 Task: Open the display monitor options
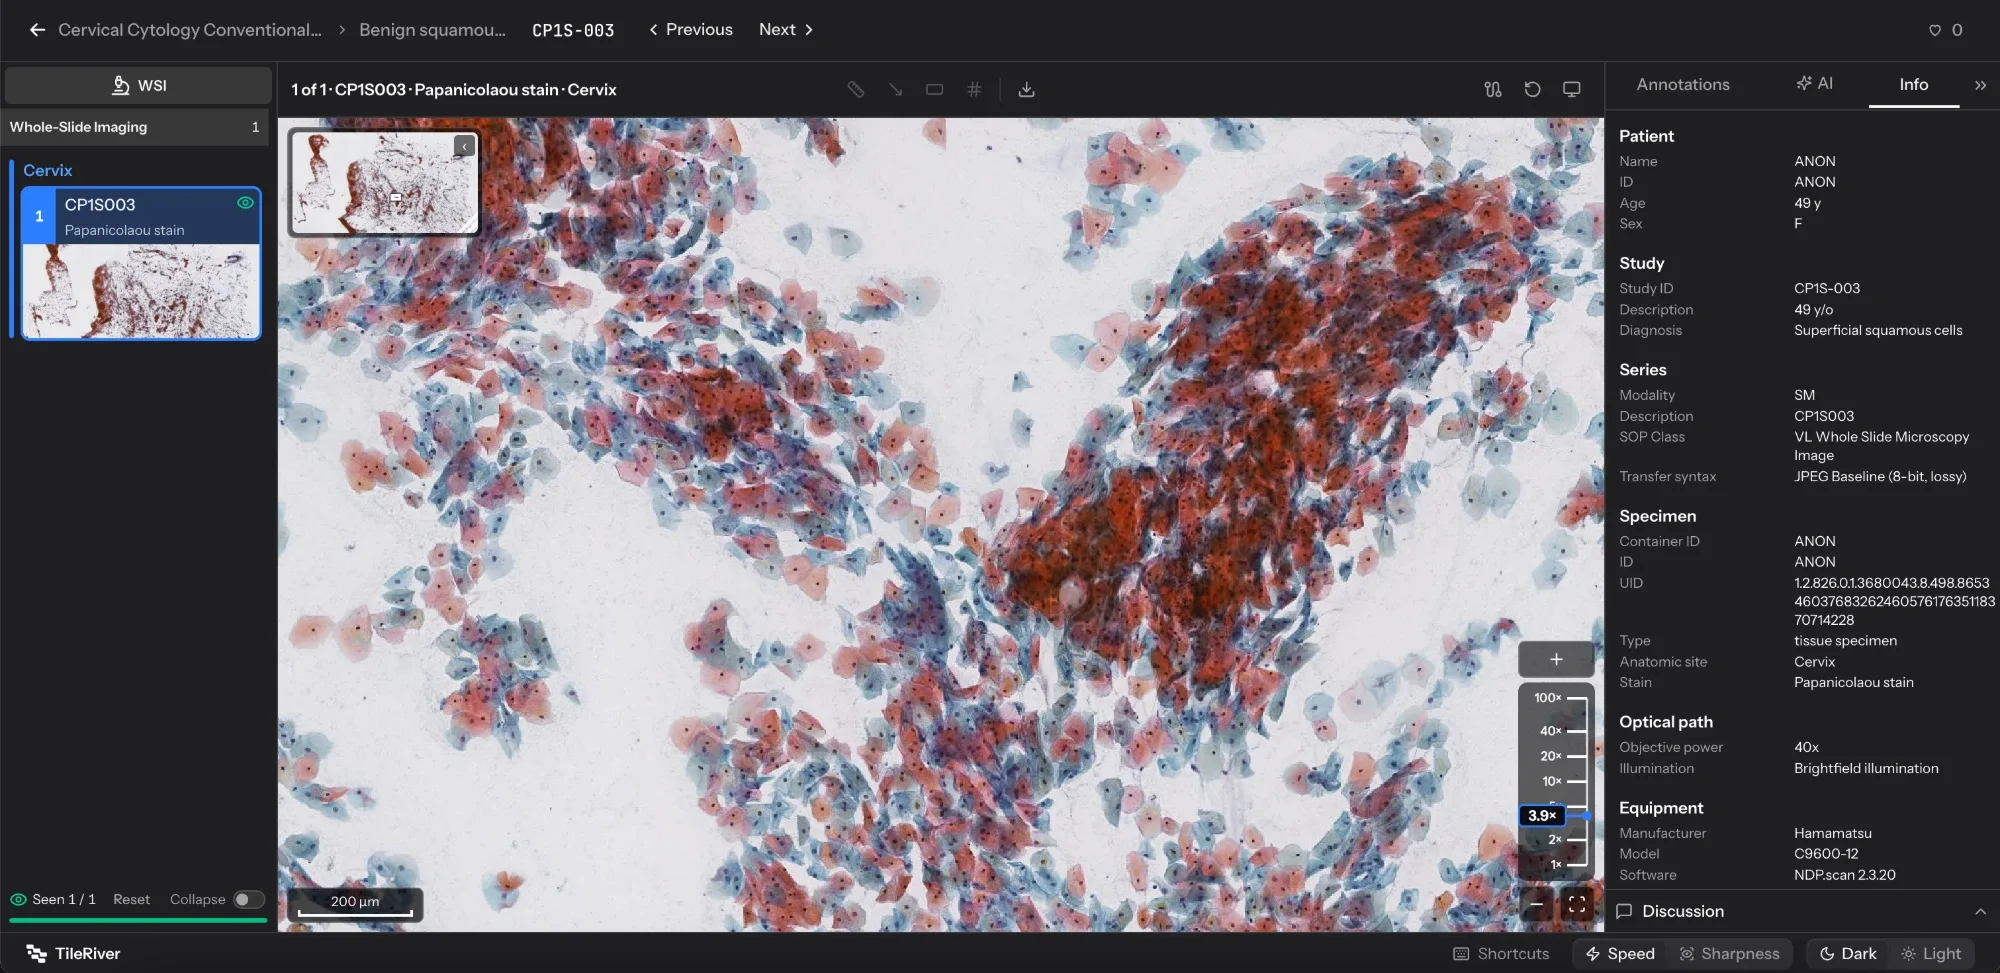[1572, 90]
